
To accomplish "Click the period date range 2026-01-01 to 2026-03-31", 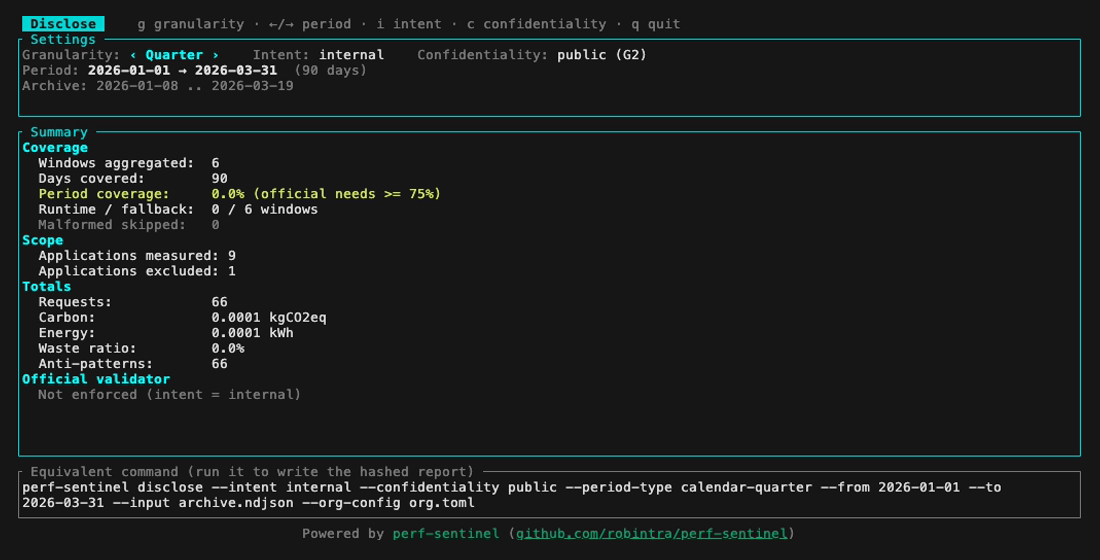I will point(182,70).
